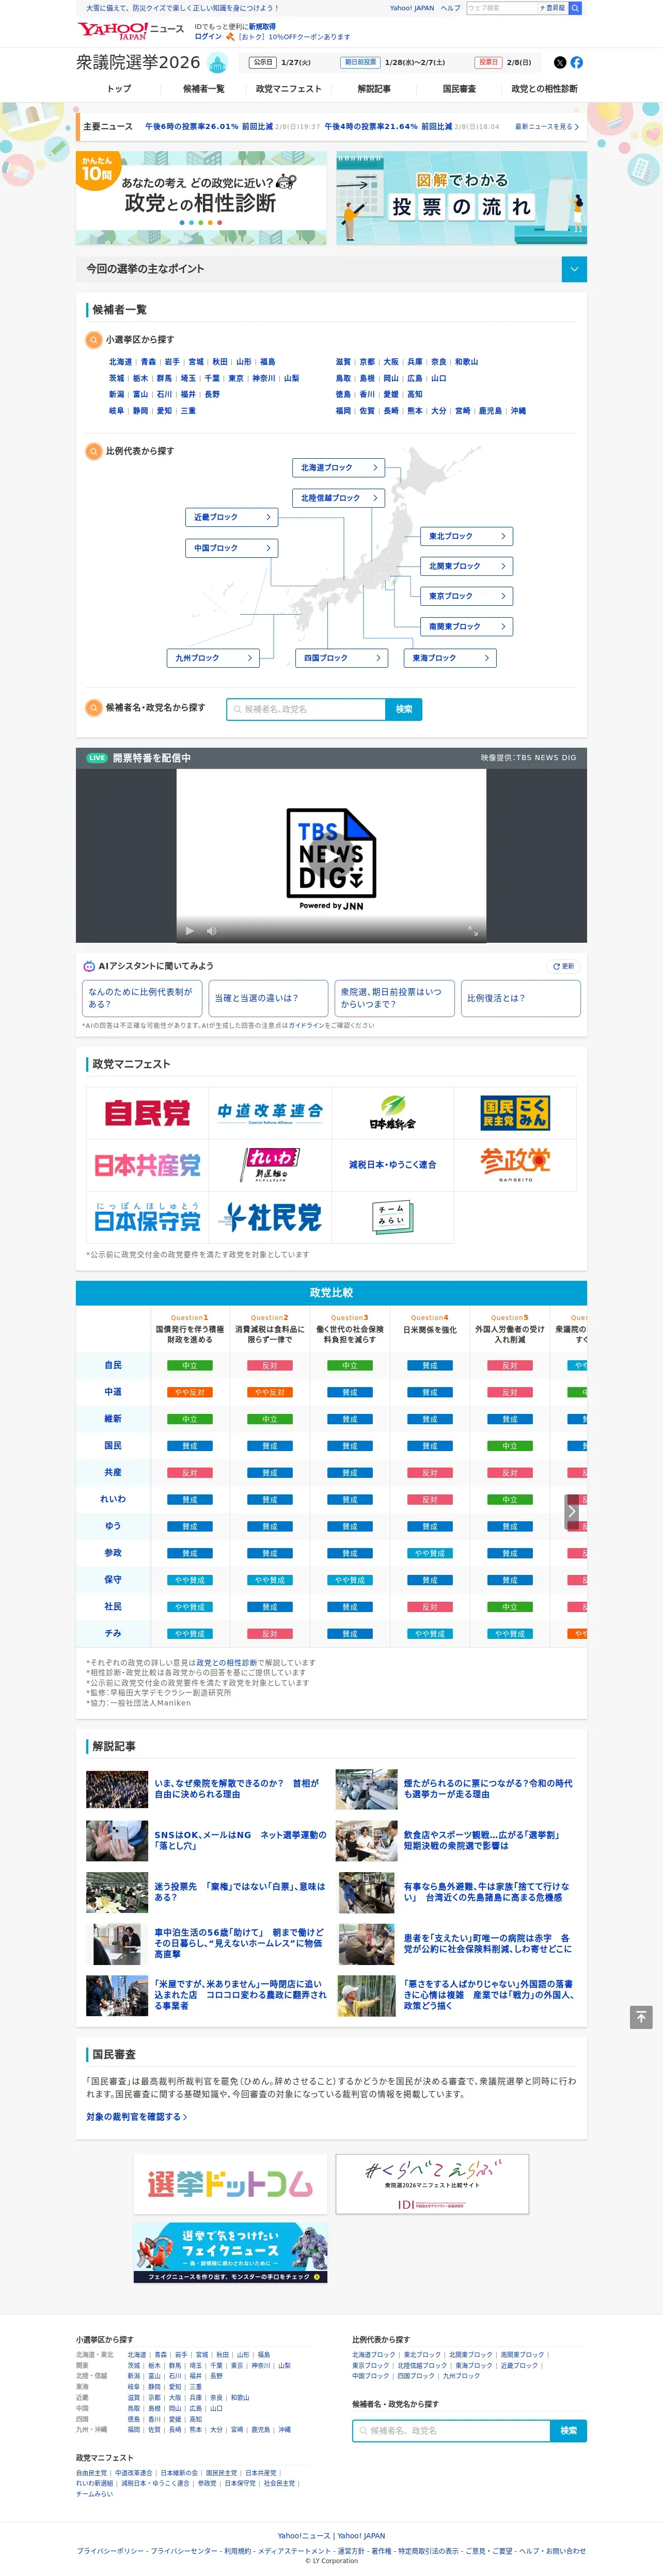
Task: Enter fullscreen on the live video
Action: point(473,931)
